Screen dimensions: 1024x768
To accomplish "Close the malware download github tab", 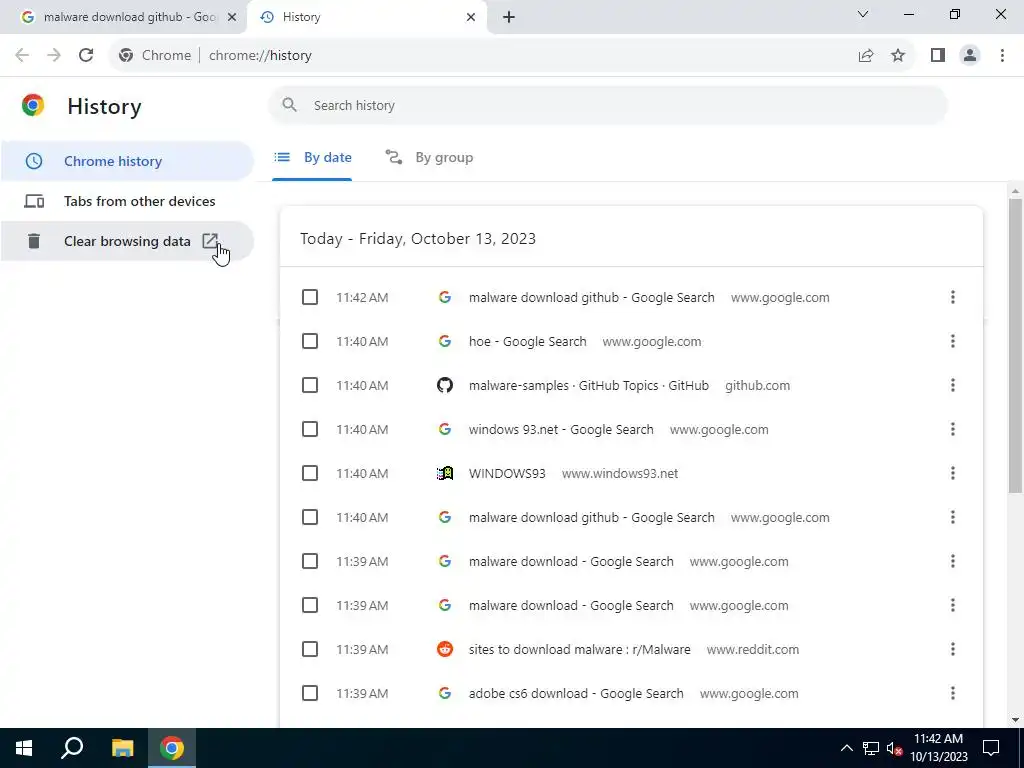I will pos(232,17).
